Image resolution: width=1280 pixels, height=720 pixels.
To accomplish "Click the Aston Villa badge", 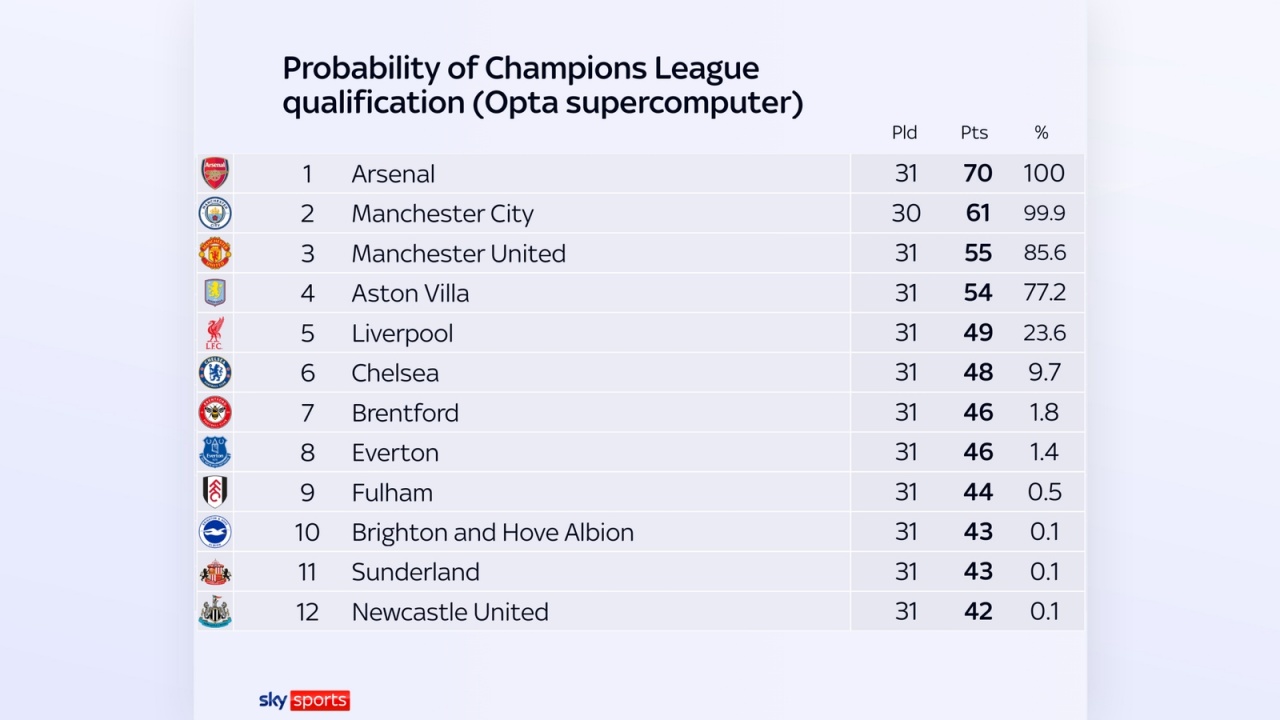I will 215,293.
